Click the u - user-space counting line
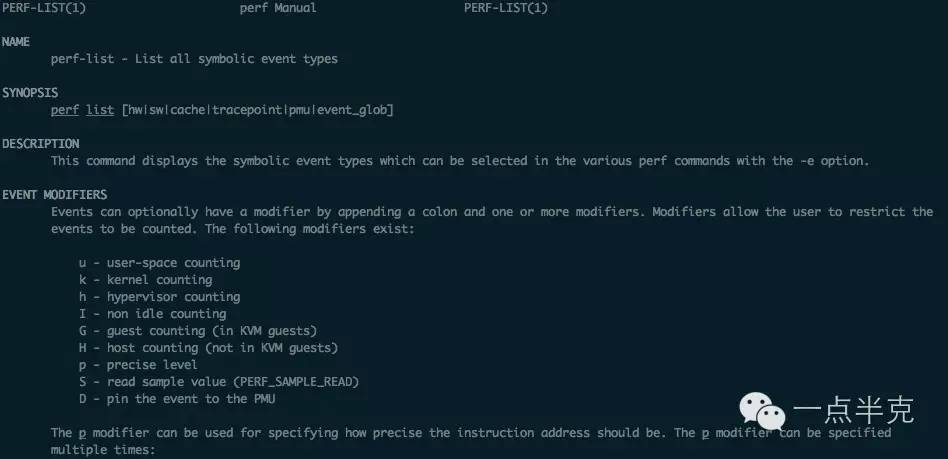This screenshot has height=459, width=948. [x=160, y=263]
